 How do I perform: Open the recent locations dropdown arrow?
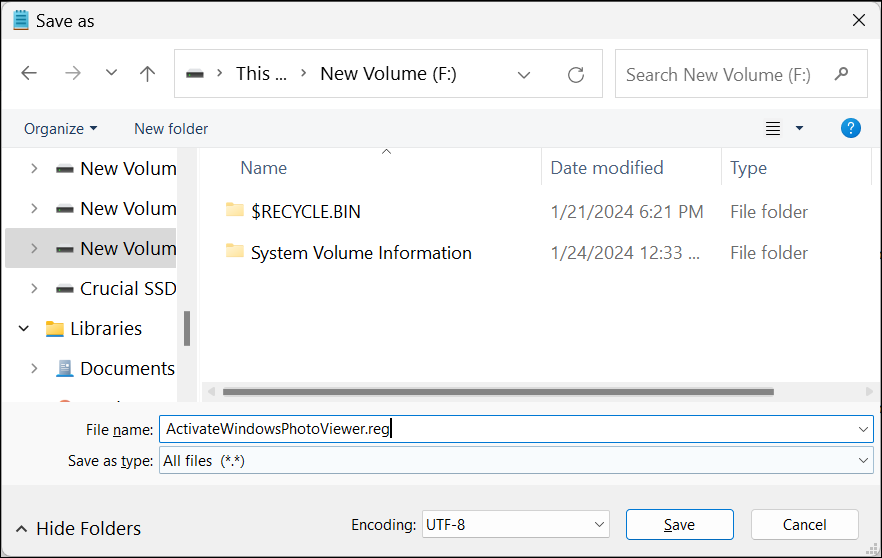[111, 73]
